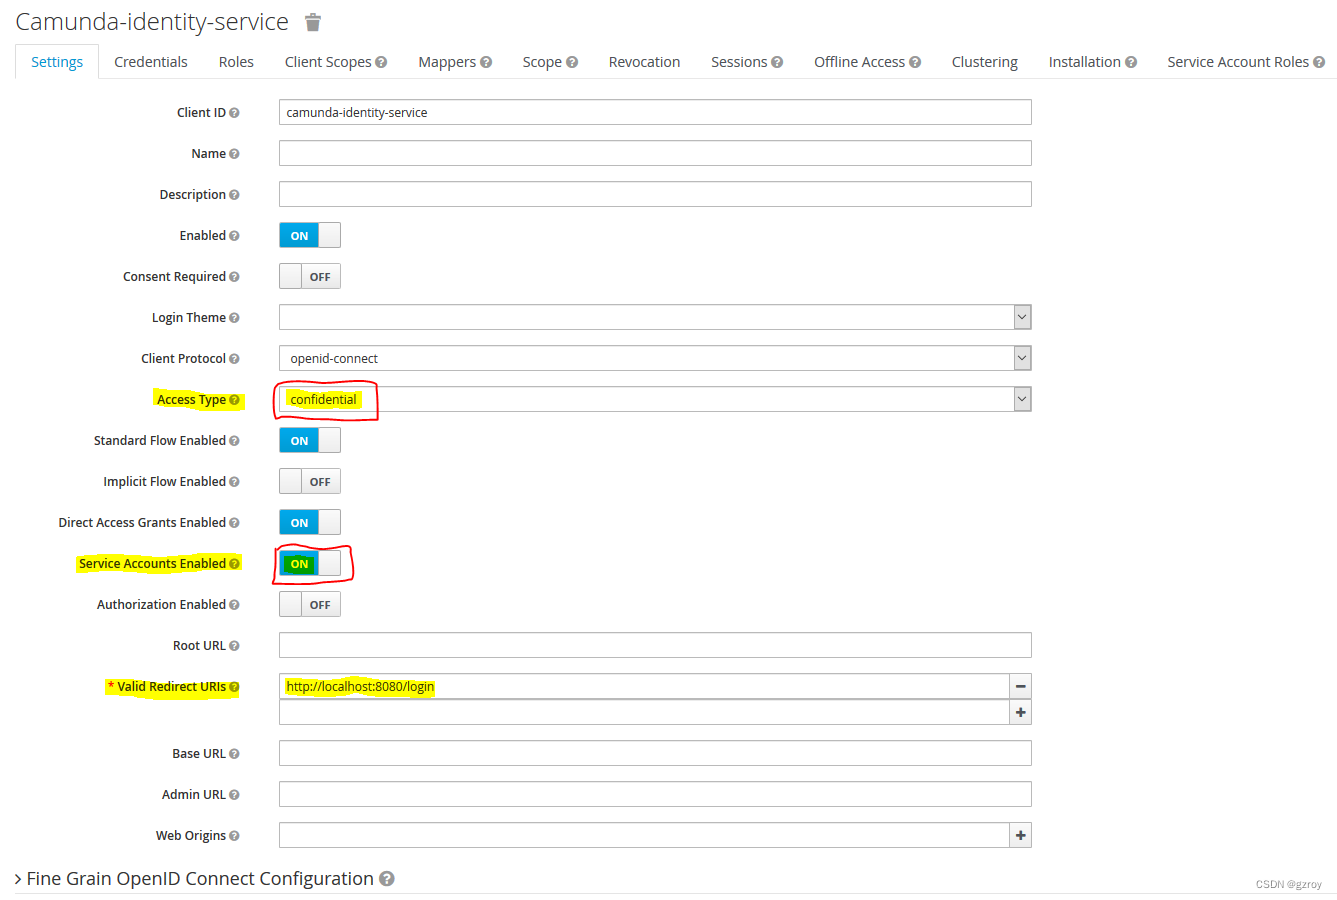This screenshot has height=900, width=1337.
Task: Show help icon beside Implicit Flow Enabled
Action: [x=234, y=482]
